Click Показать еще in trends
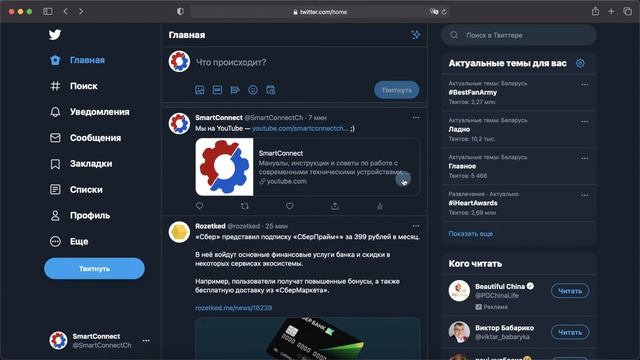Screen dimensions: 640x360 click(471, 234)
